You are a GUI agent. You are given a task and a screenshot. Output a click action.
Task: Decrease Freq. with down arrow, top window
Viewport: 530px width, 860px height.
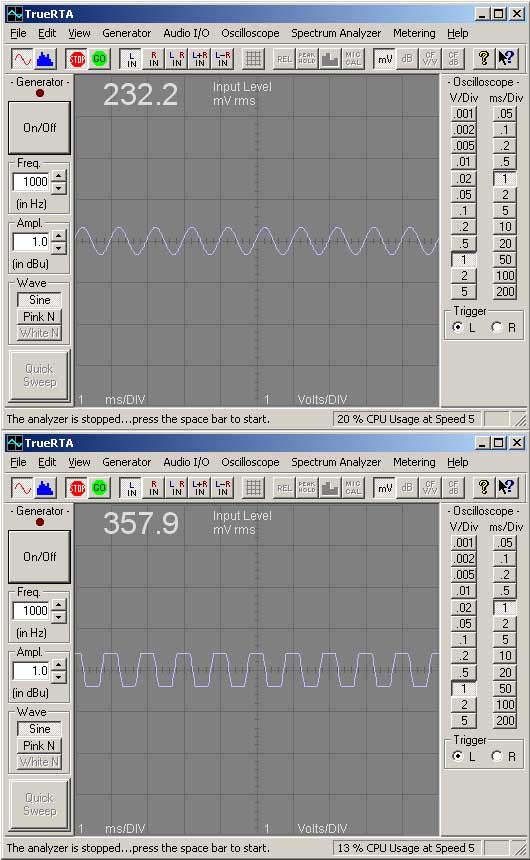(x=59, y=188)
